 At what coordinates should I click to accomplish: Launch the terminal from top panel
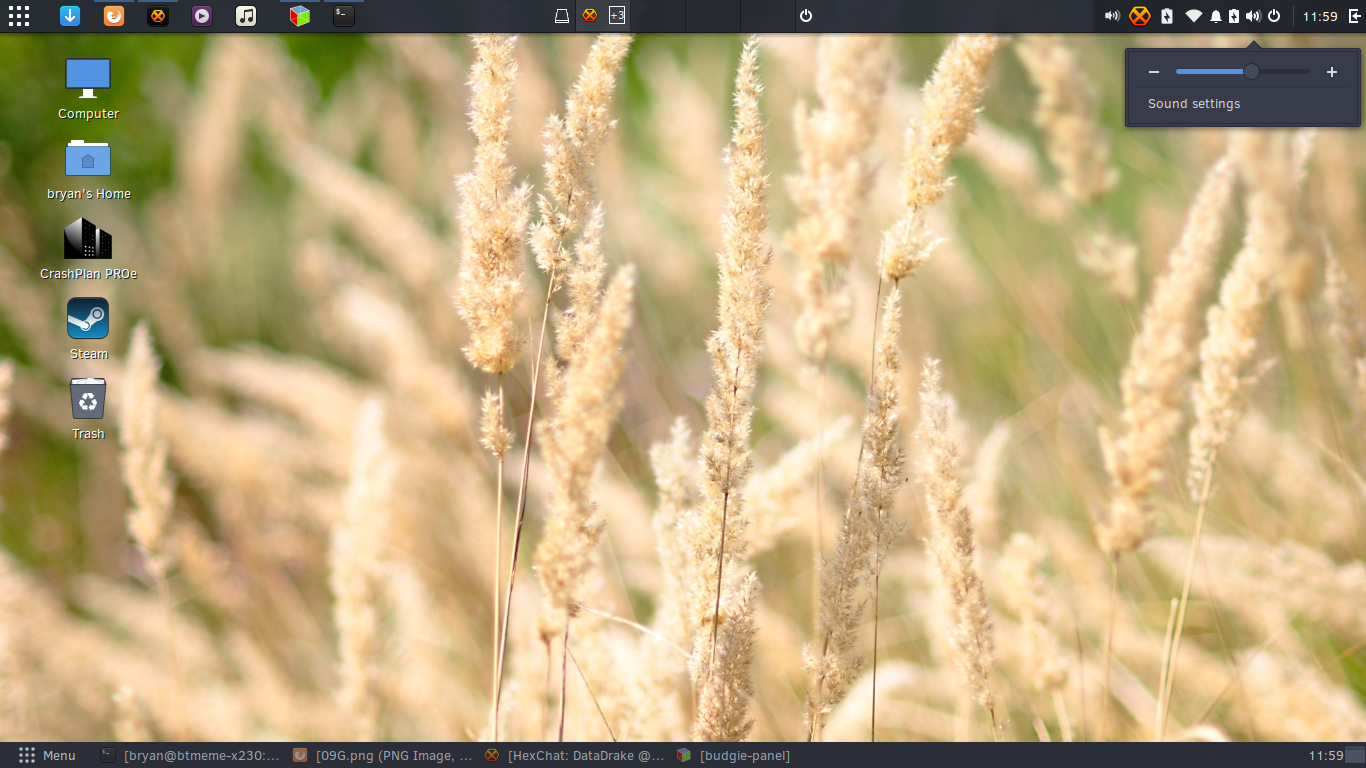[x=344, y=16]
